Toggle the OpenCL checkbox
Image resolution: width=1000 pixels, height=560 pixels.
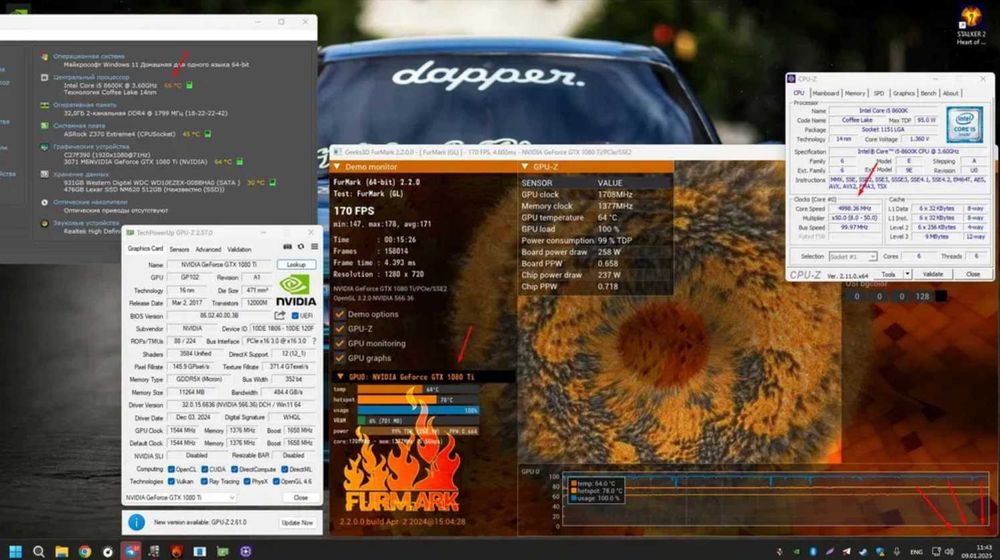tap(171, 469)
